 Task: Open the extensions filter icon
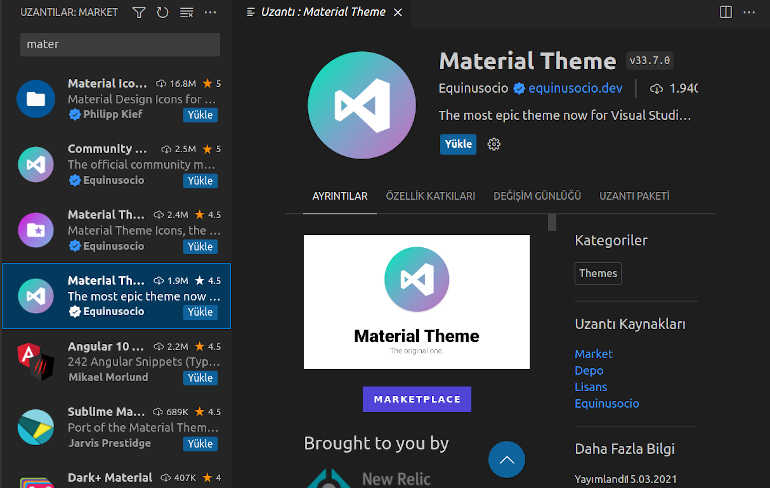(x=139, y=12)
